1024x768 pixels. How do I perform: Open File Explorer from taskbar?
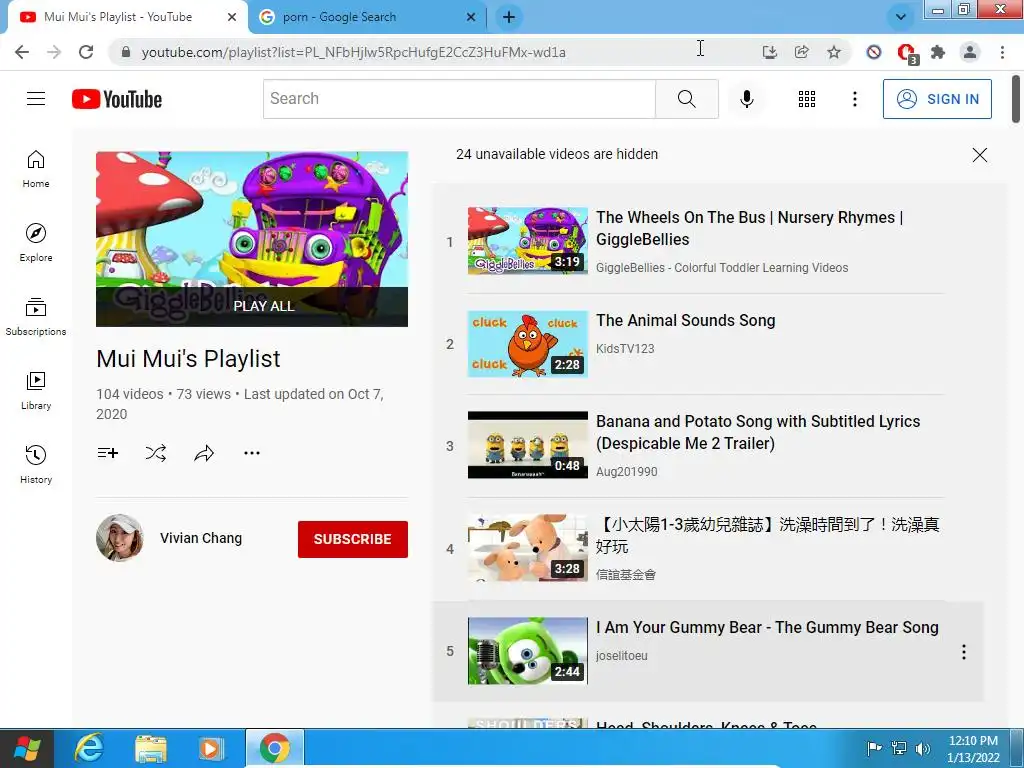pos(151,748)
